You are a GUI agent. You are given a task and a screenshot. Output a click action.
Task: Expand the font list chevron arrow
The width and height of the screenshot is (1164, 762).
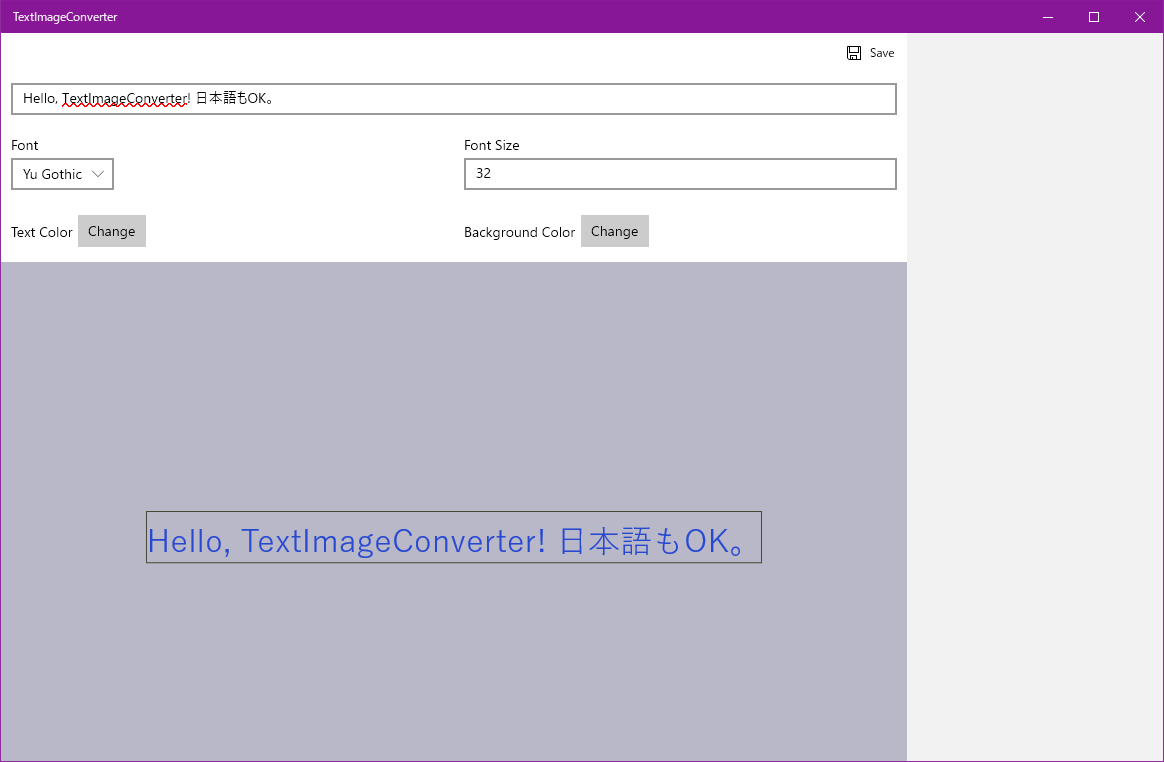click(x=98, y=174)
